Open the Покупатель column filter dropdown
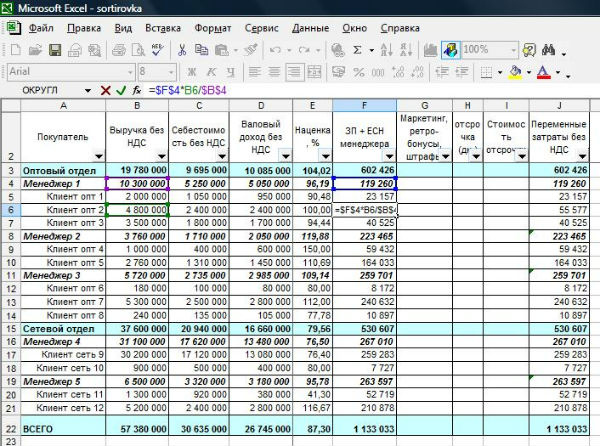 coord(97,156)
